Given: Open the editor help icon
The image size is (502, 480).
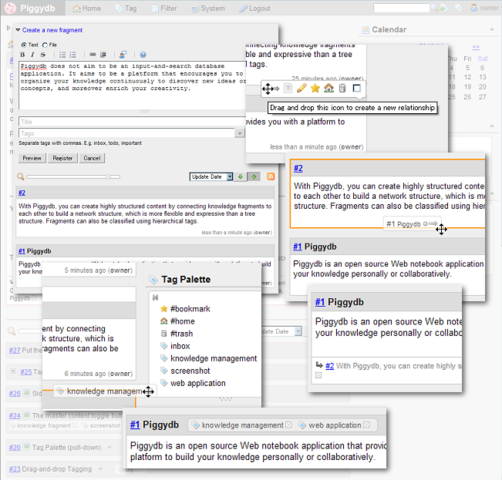Looking at the screenshot, I should 143,55.
